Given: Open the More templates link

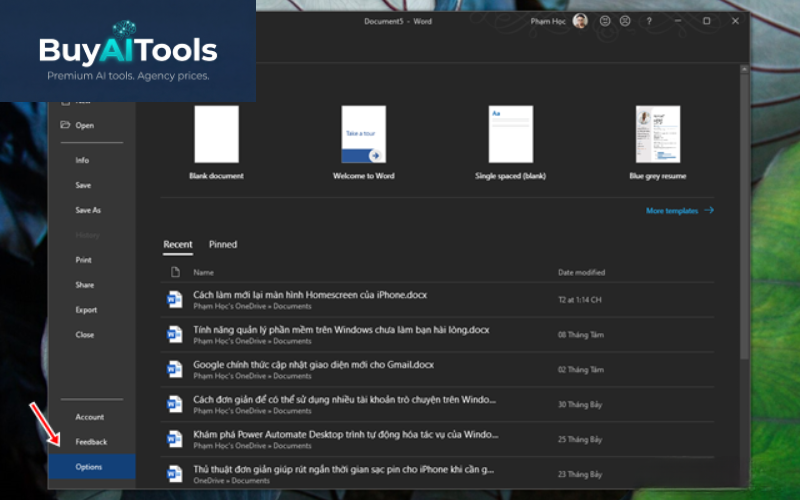Looking at the screenshot, I should pyautogui.click(x=672, y=211).
